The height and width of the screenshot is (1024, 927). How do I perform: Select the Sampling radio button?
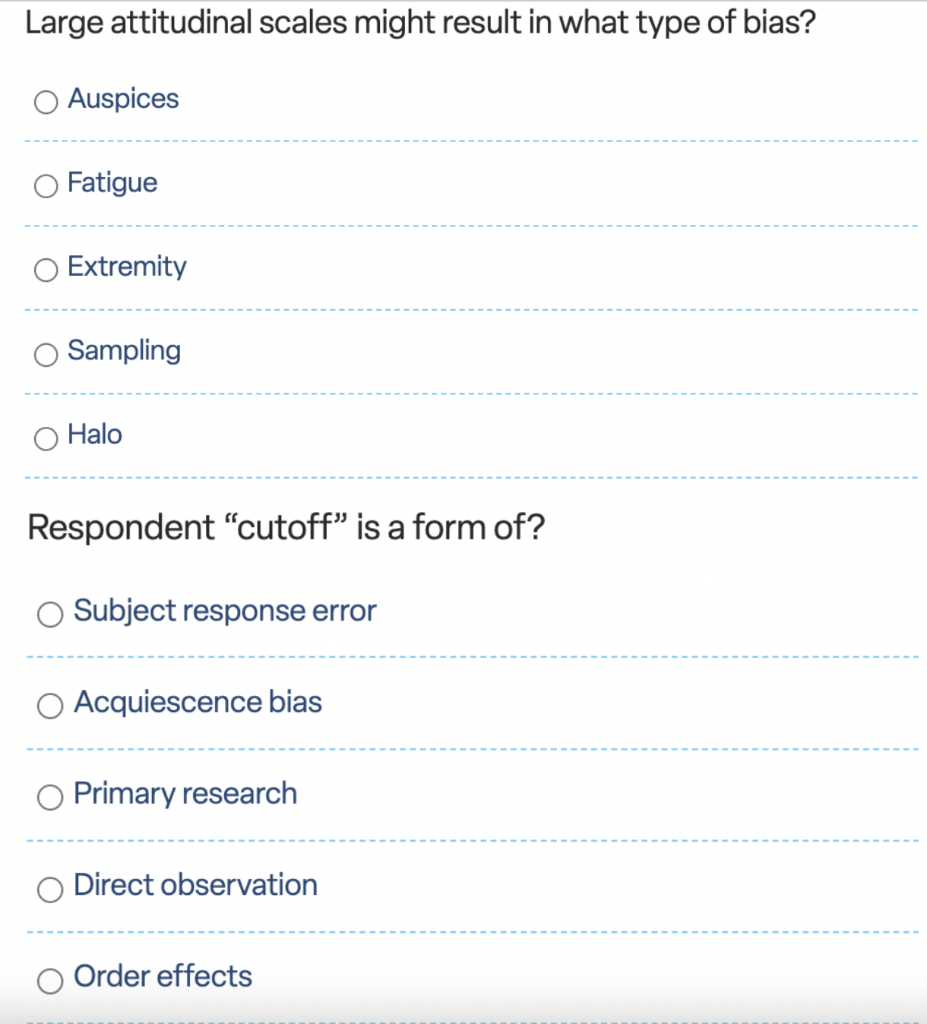45,354
